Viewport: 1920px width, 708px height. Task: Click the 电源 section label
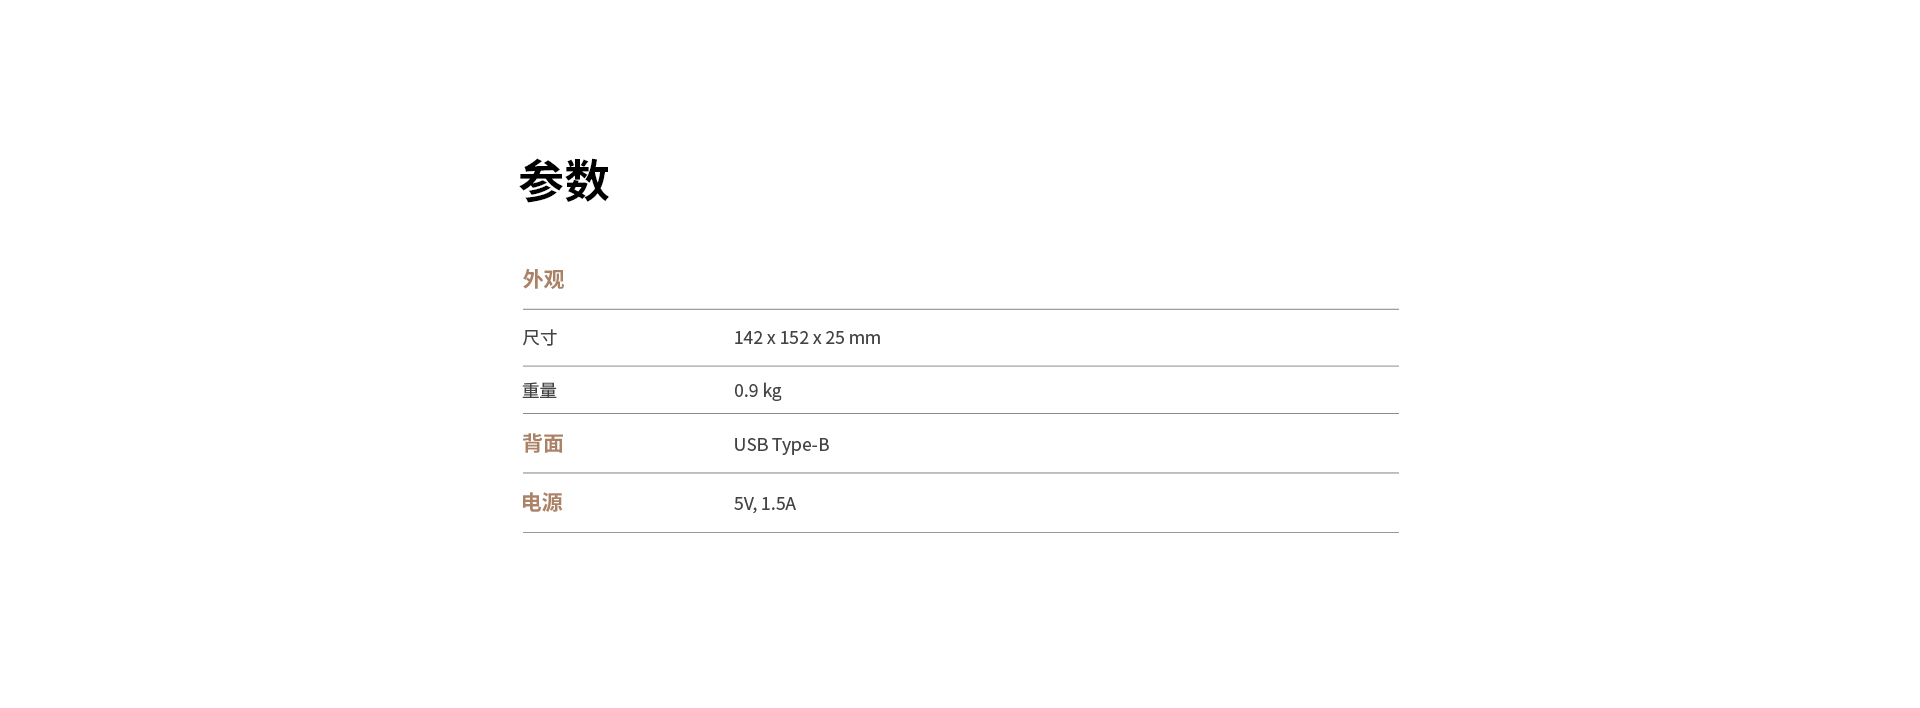click(542, 502)
